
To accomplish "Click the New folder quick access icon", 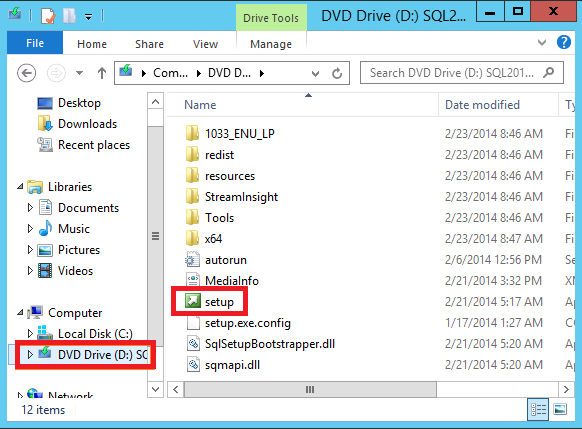I will 69,16.
